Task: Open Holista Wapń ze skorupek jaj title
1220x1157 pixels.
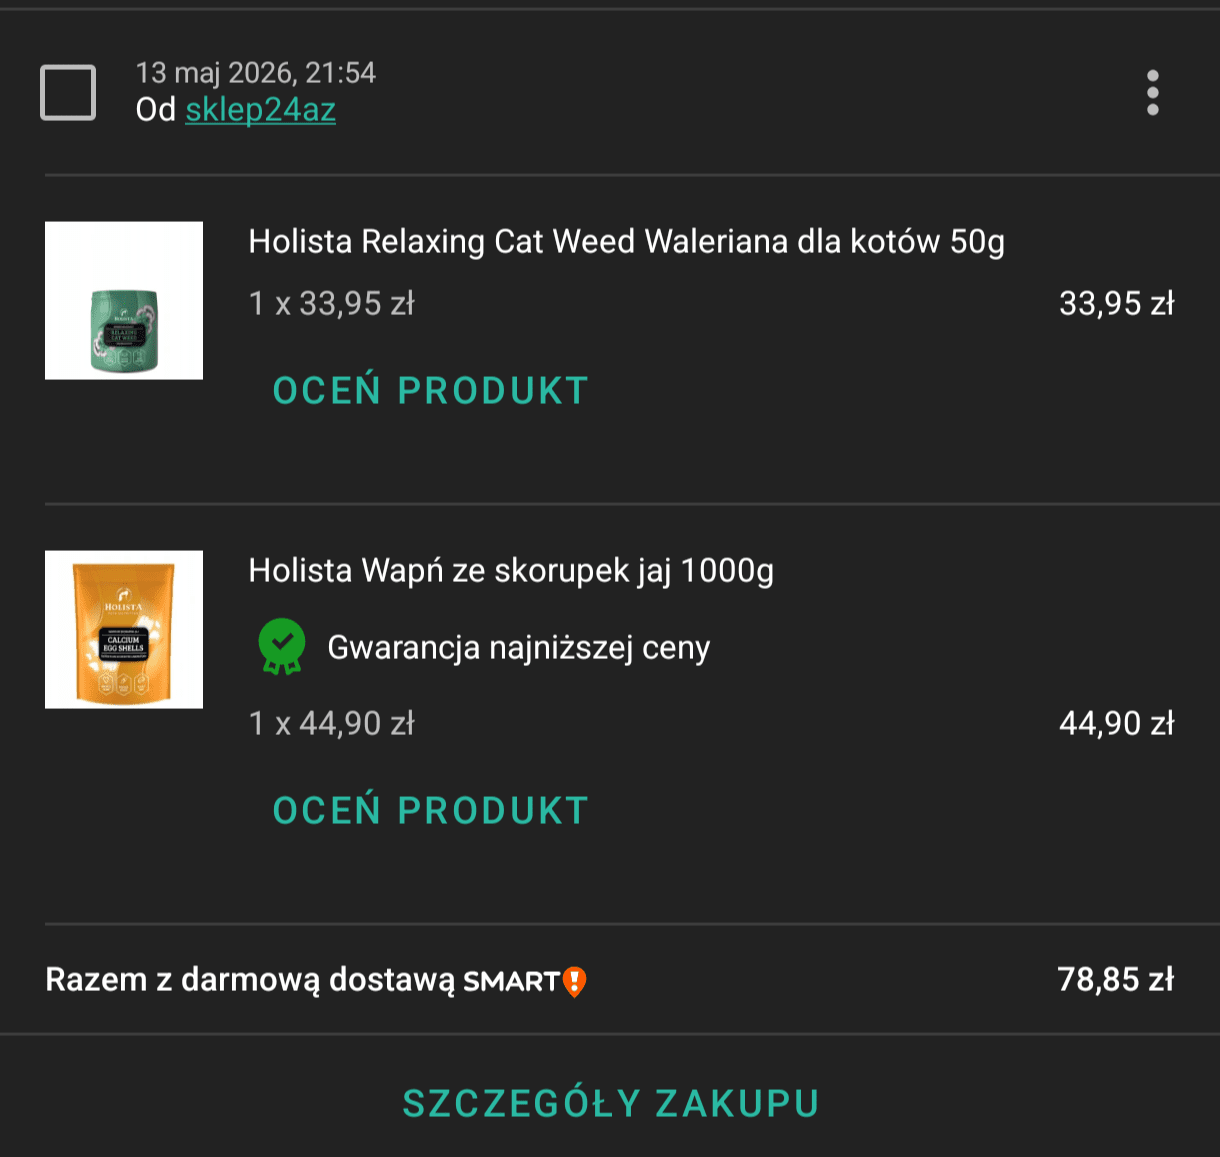Action: [x=511, y=571]
